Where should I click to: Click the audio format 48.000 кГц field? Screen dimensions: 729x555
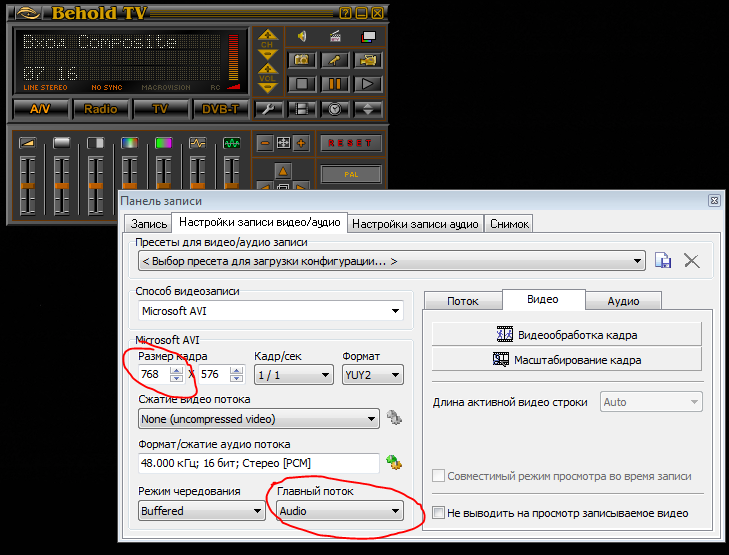pyautogui.click(x=259, y=463)
